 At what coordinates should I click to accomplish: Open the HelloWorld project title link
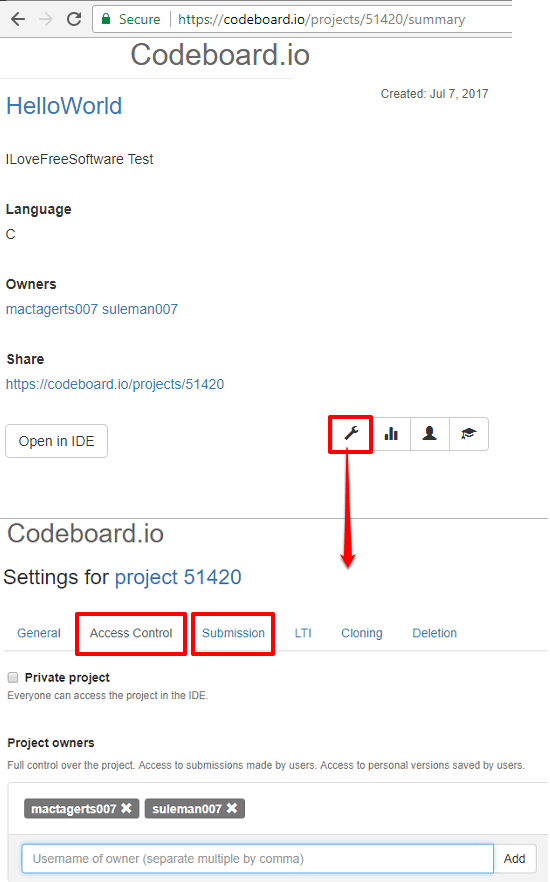(64, 106)
